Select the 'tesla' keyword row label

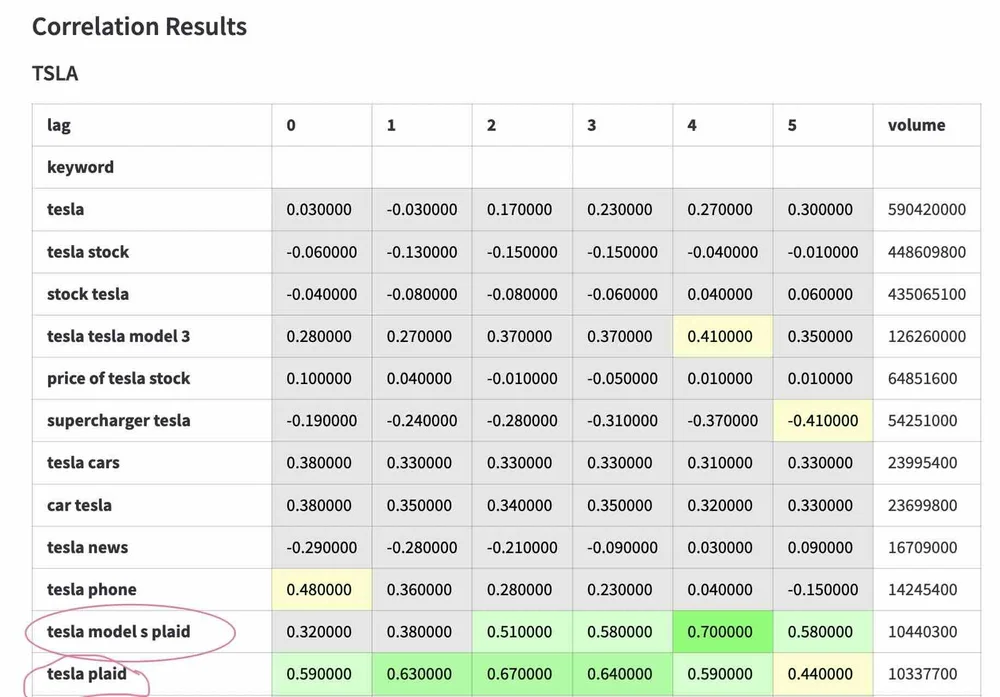(x=152, y=209)
